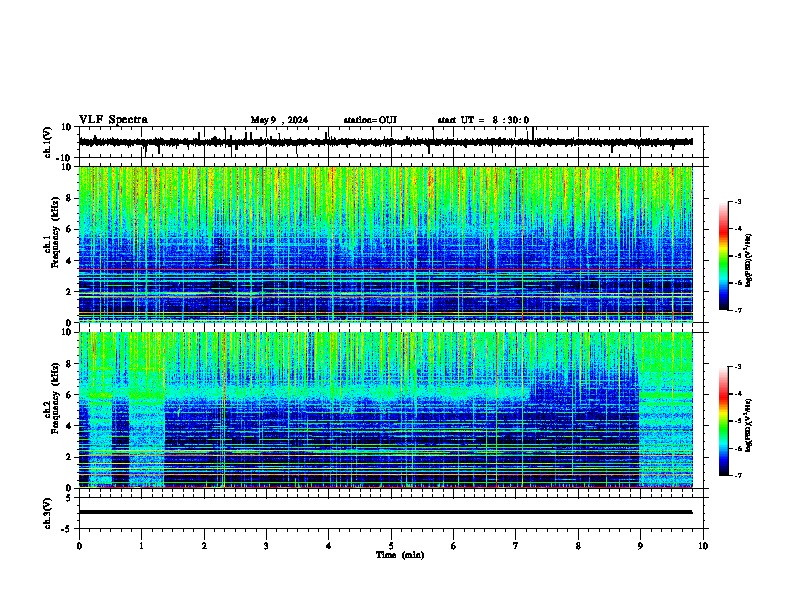Select the ch.1 "Frequency (kHz)" axis label
The height and width of the screenshot is (612, 792).
point(54,232)
